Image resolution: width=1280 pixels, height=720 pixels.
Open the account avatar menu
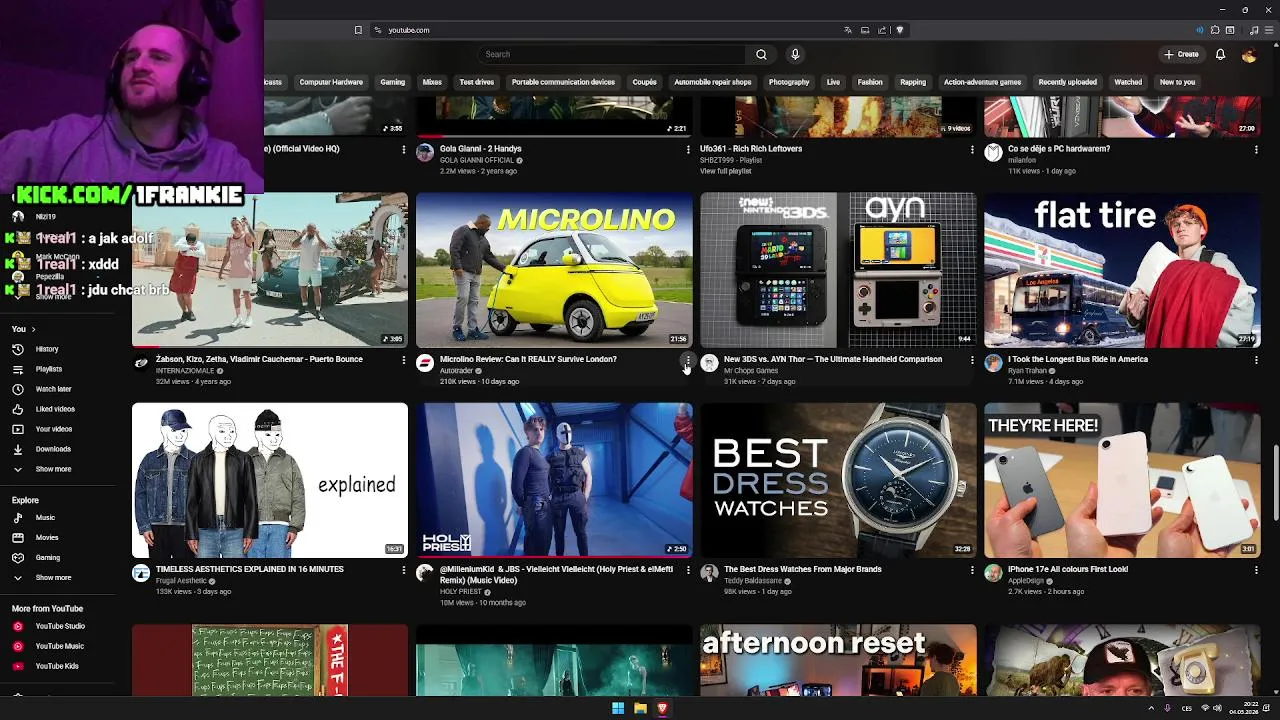(x=1249, y=54)
